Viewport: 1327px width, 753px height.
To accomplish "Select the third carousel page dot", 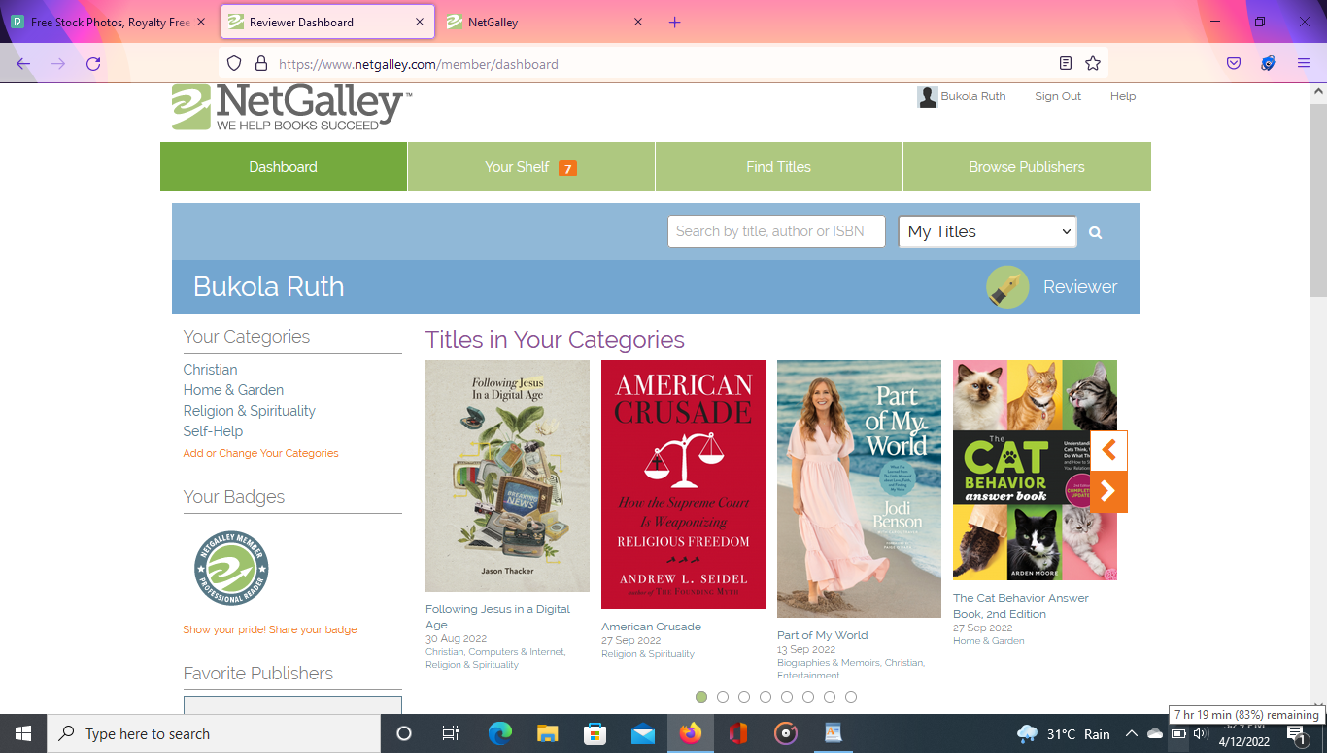I will tap(744, 697).
